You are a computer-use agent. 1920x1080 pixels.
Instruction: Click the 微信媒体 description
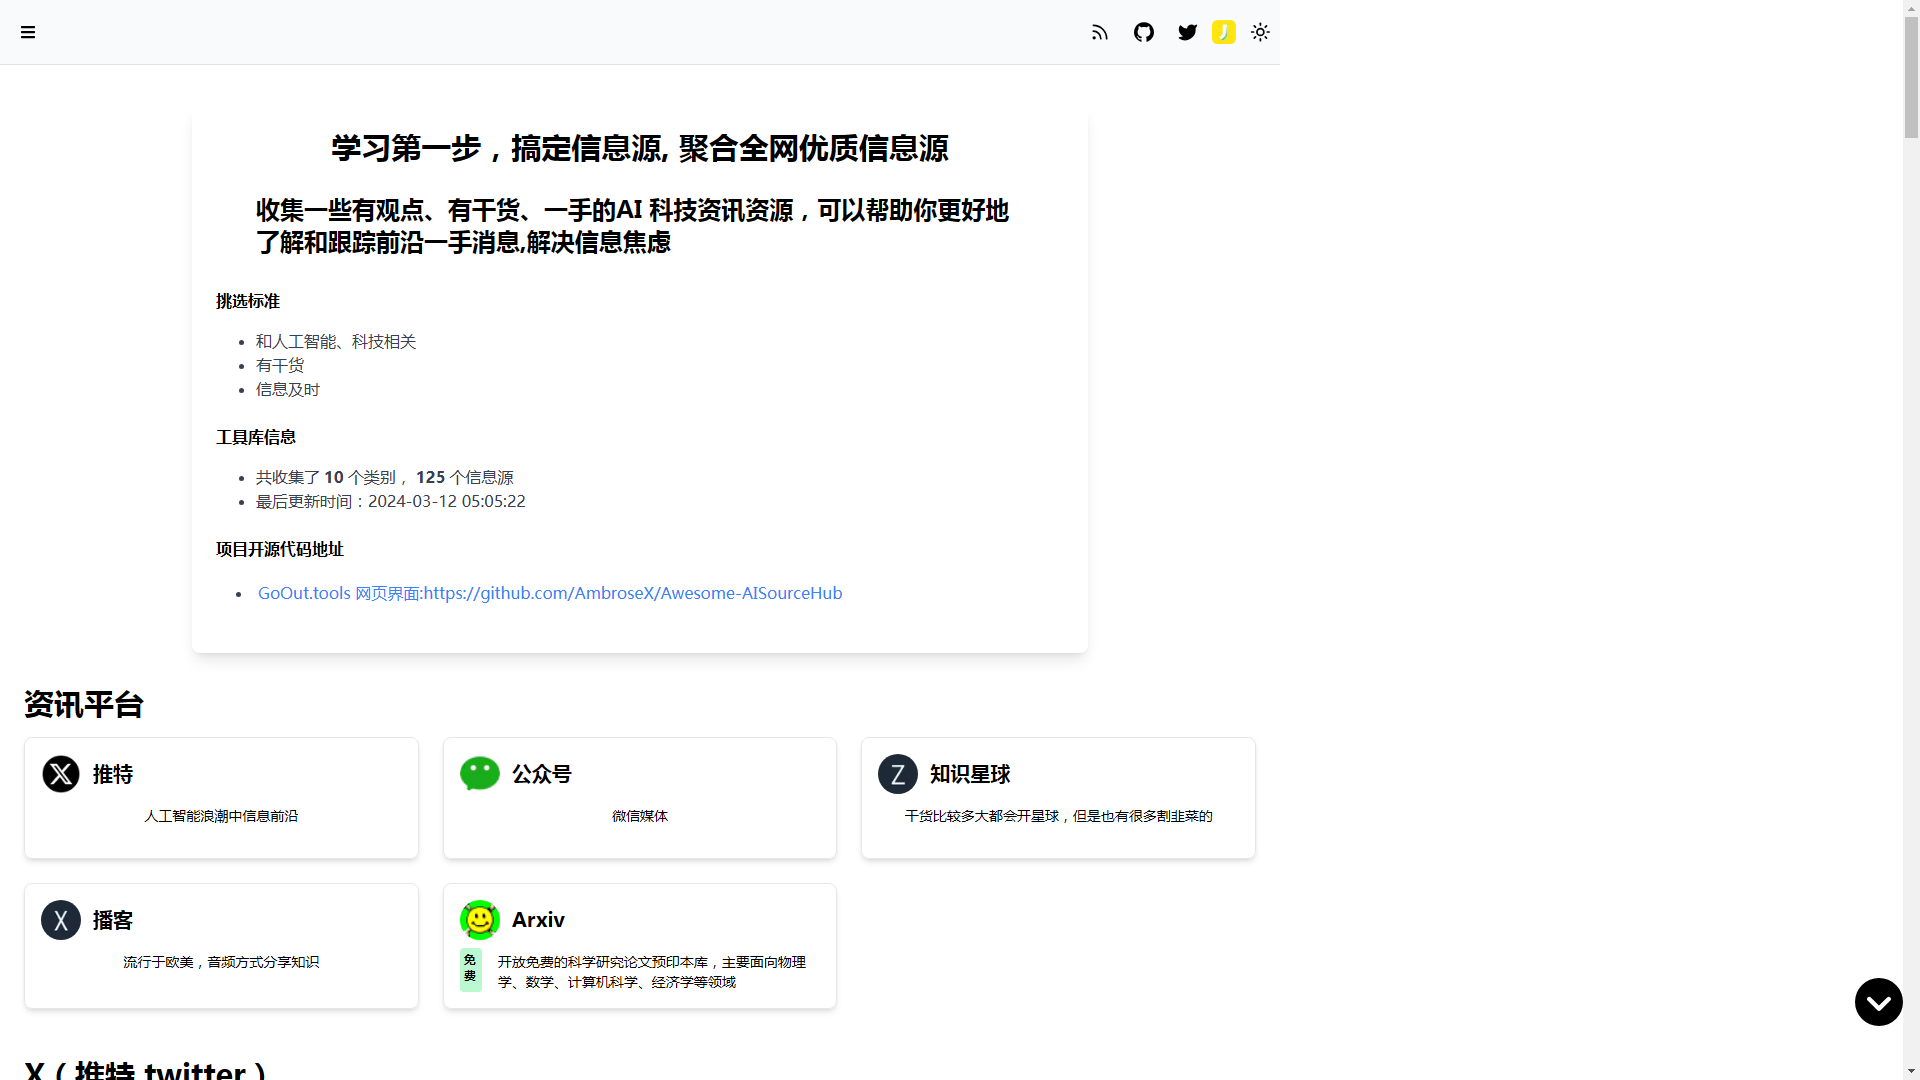(640, 816)
